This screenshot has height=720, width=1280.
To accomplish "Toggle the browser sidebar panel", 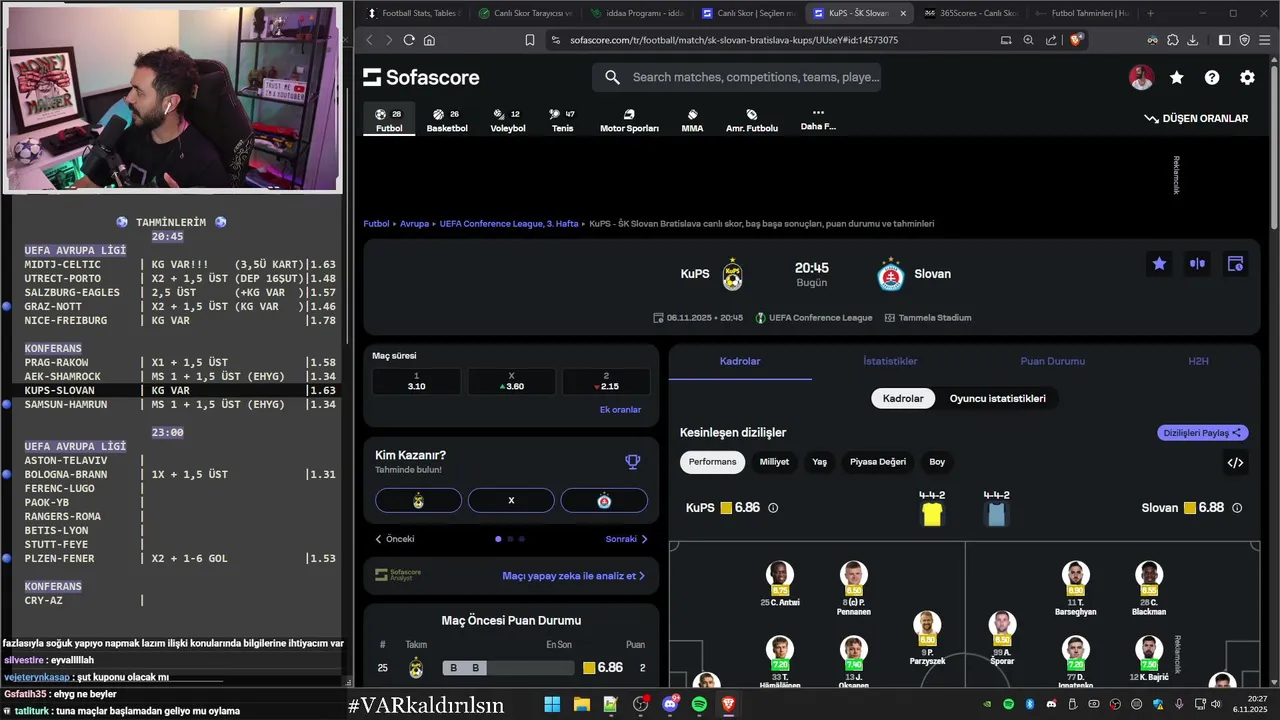I will click(x=1225, y=40).
